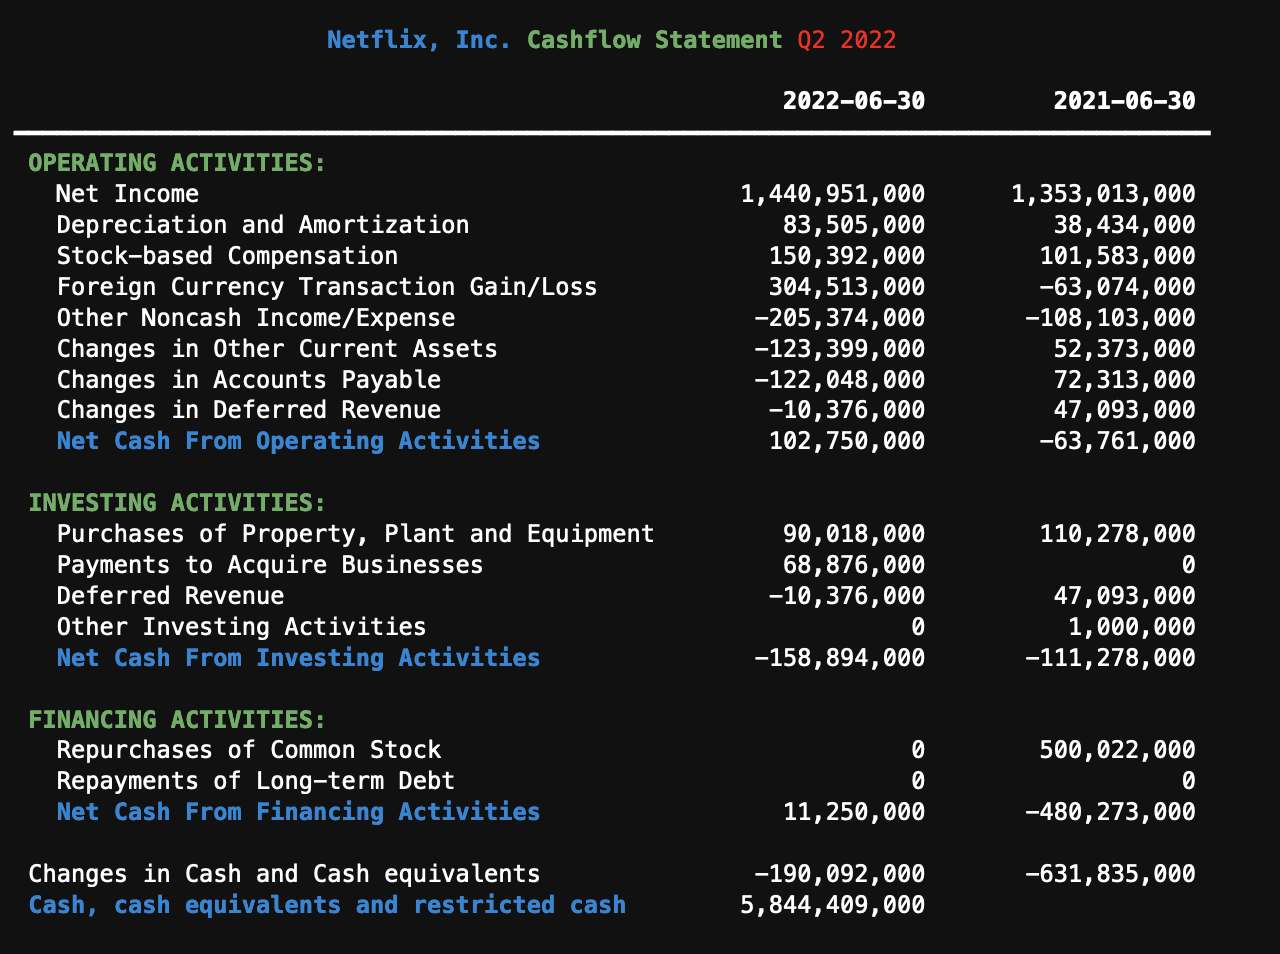Click the red Q2 2022 label

tap(846, 40)
